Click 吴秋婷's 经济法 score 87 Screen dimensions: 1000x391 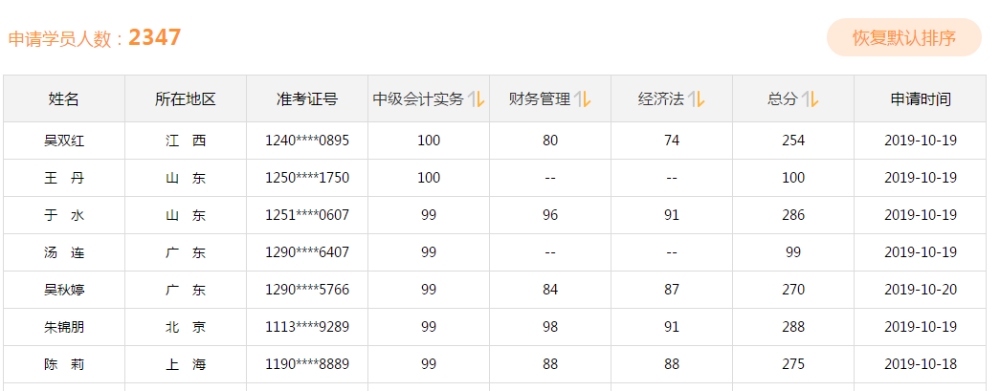coord(672,290)
